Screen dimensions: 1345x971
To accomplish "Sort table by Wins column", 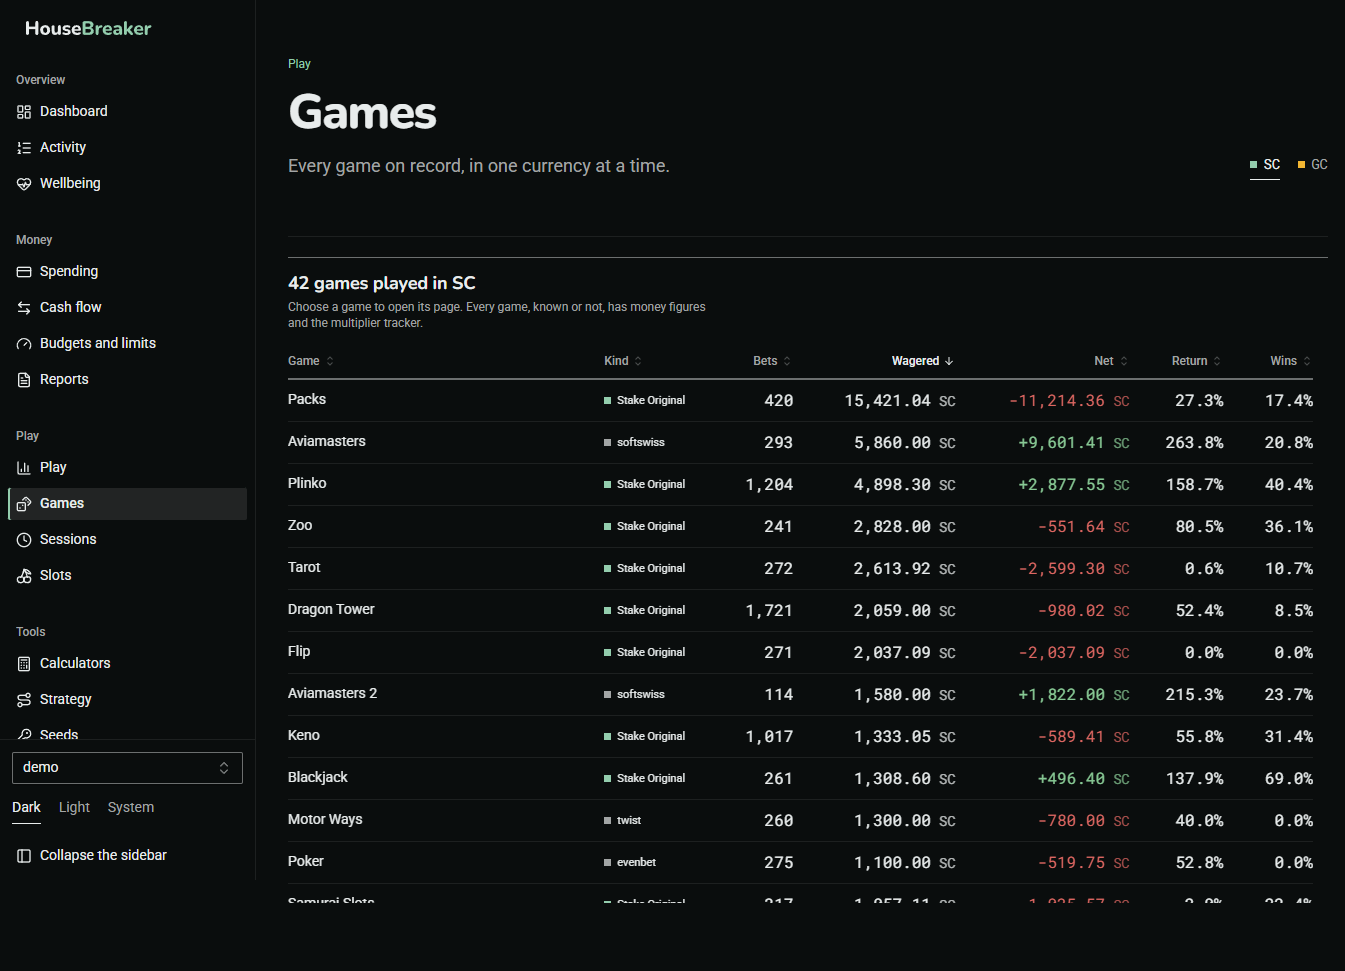I will [1291, 361].
